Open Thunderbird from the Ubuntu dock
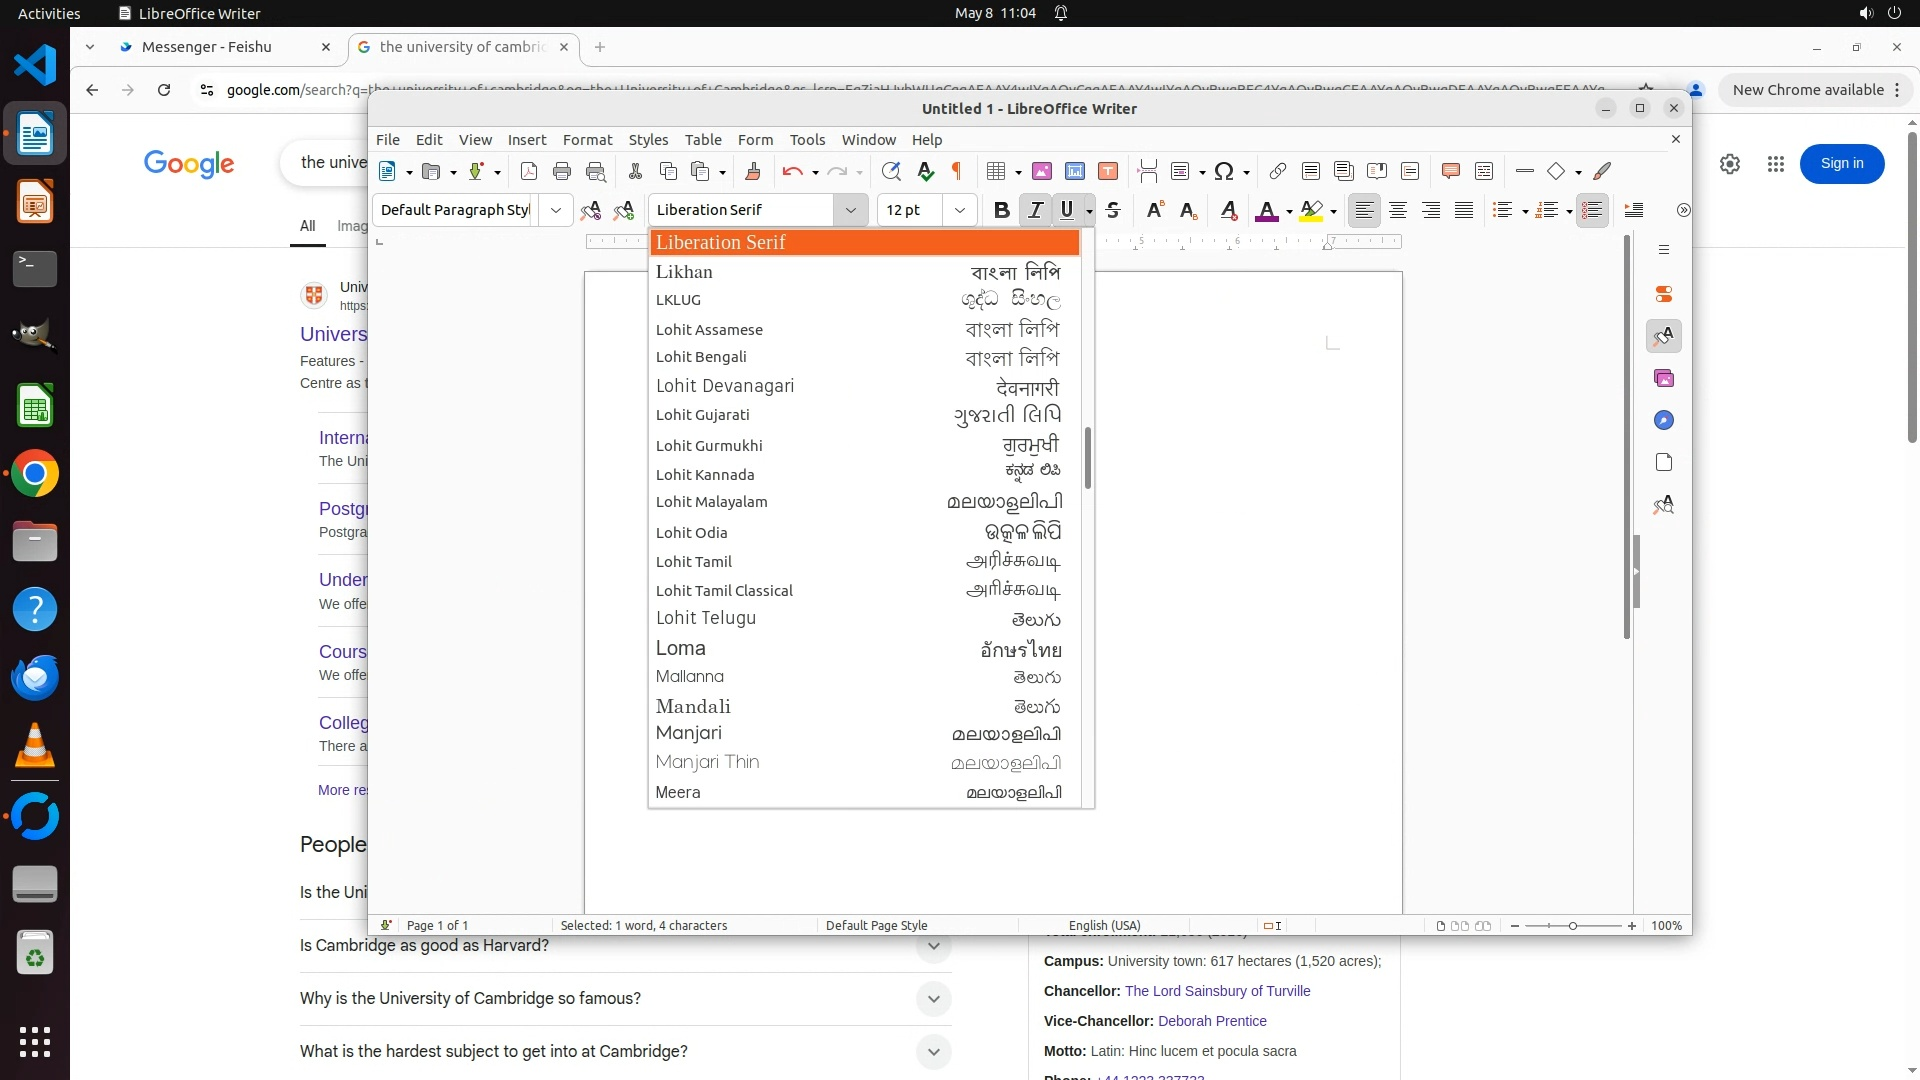This screenshot has width=1920, height=1080. (35, 678)
